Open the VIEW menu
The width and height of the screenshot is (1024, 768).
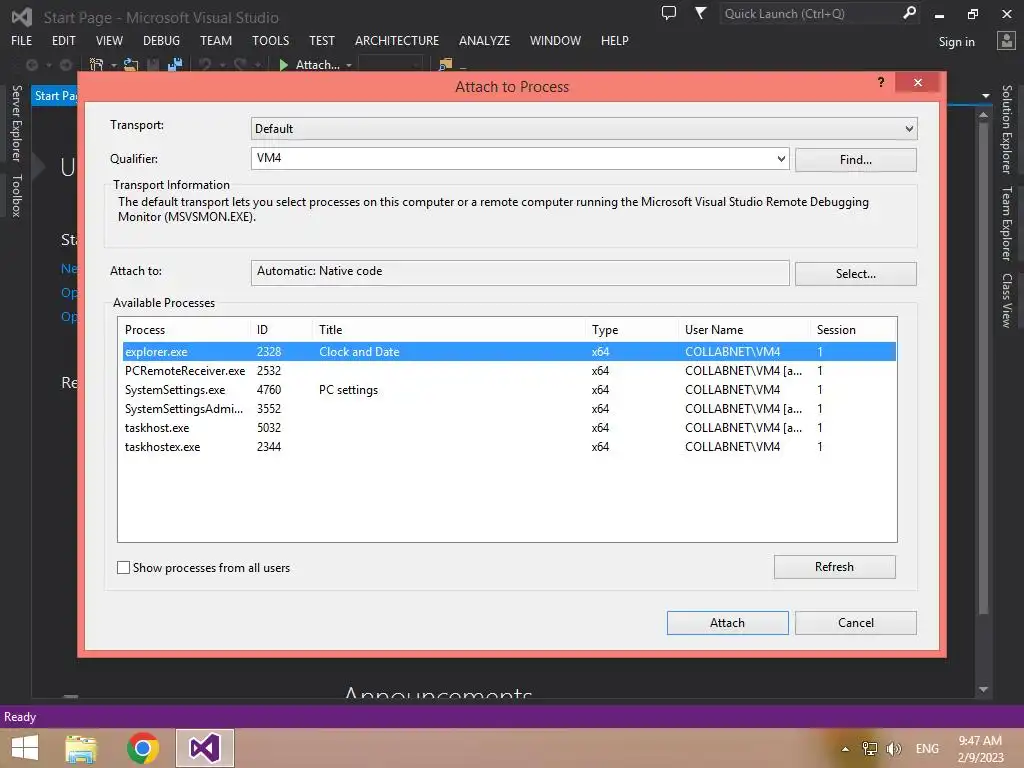[x=109, y=40]
